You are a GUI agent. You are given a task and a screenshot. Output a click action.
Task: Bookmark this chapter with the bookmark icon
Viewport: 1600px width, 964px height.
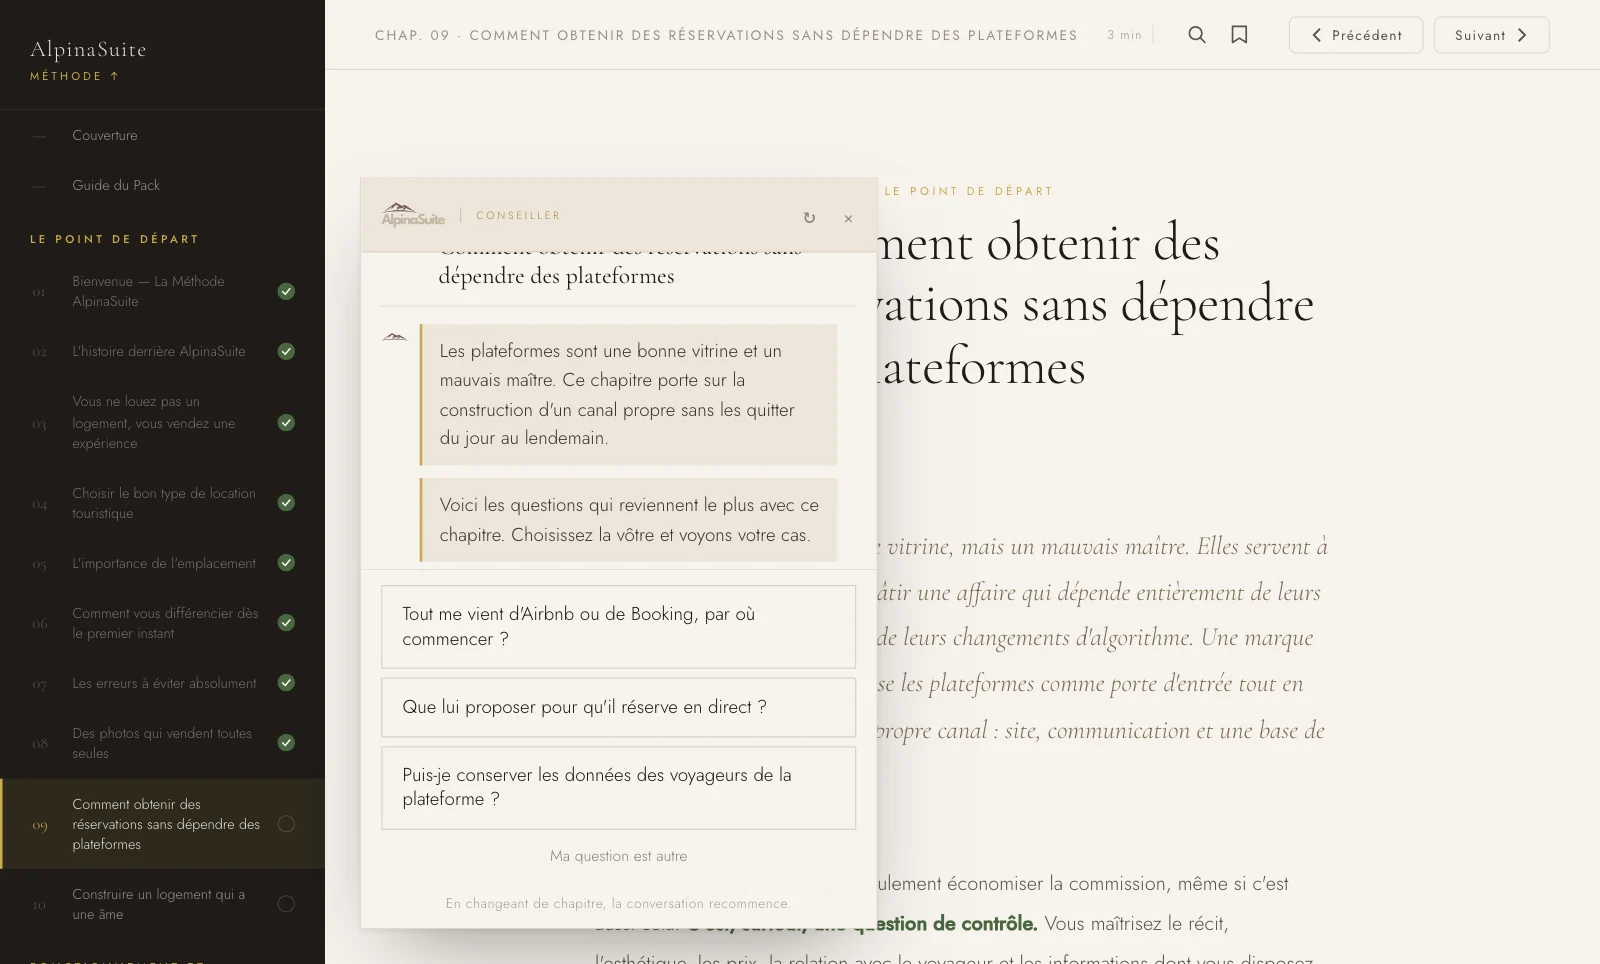pos(1239,35)
